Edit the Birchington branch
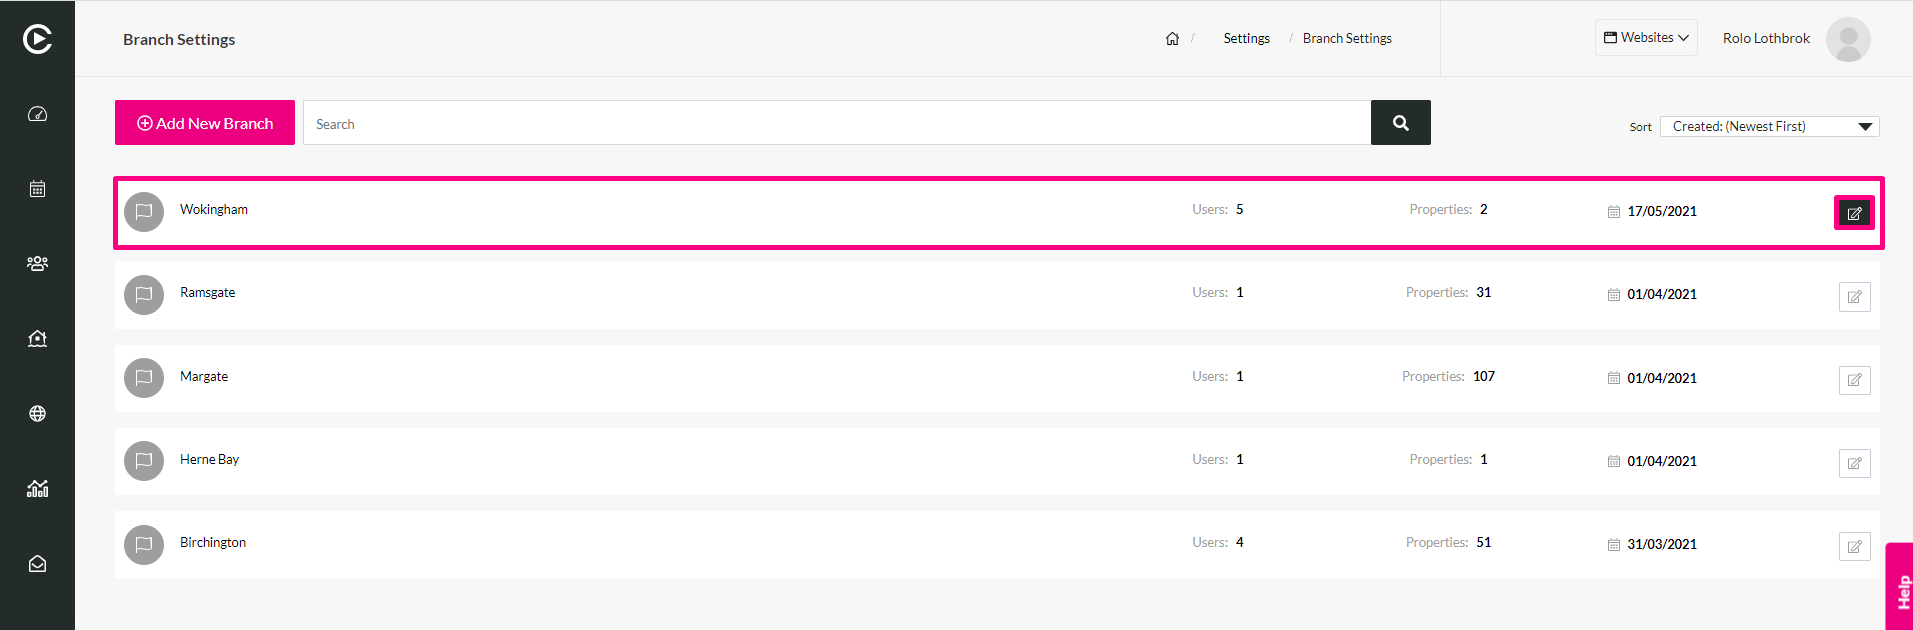1913x630 pixels. click(x=1854, y=546)
